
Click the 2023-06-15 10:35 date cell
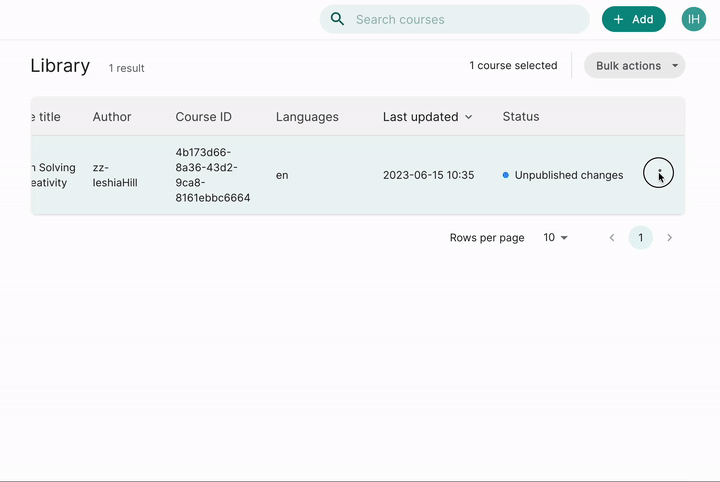coord(428,175)
